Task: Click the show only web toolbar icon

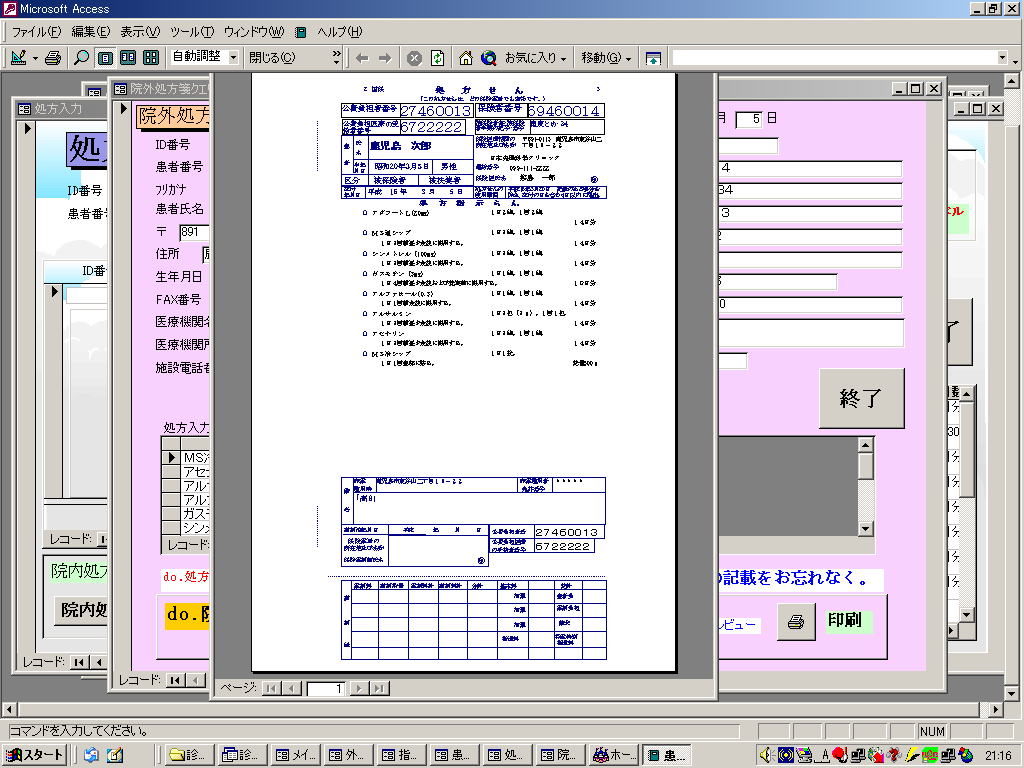Action: [x=653, y=58]
